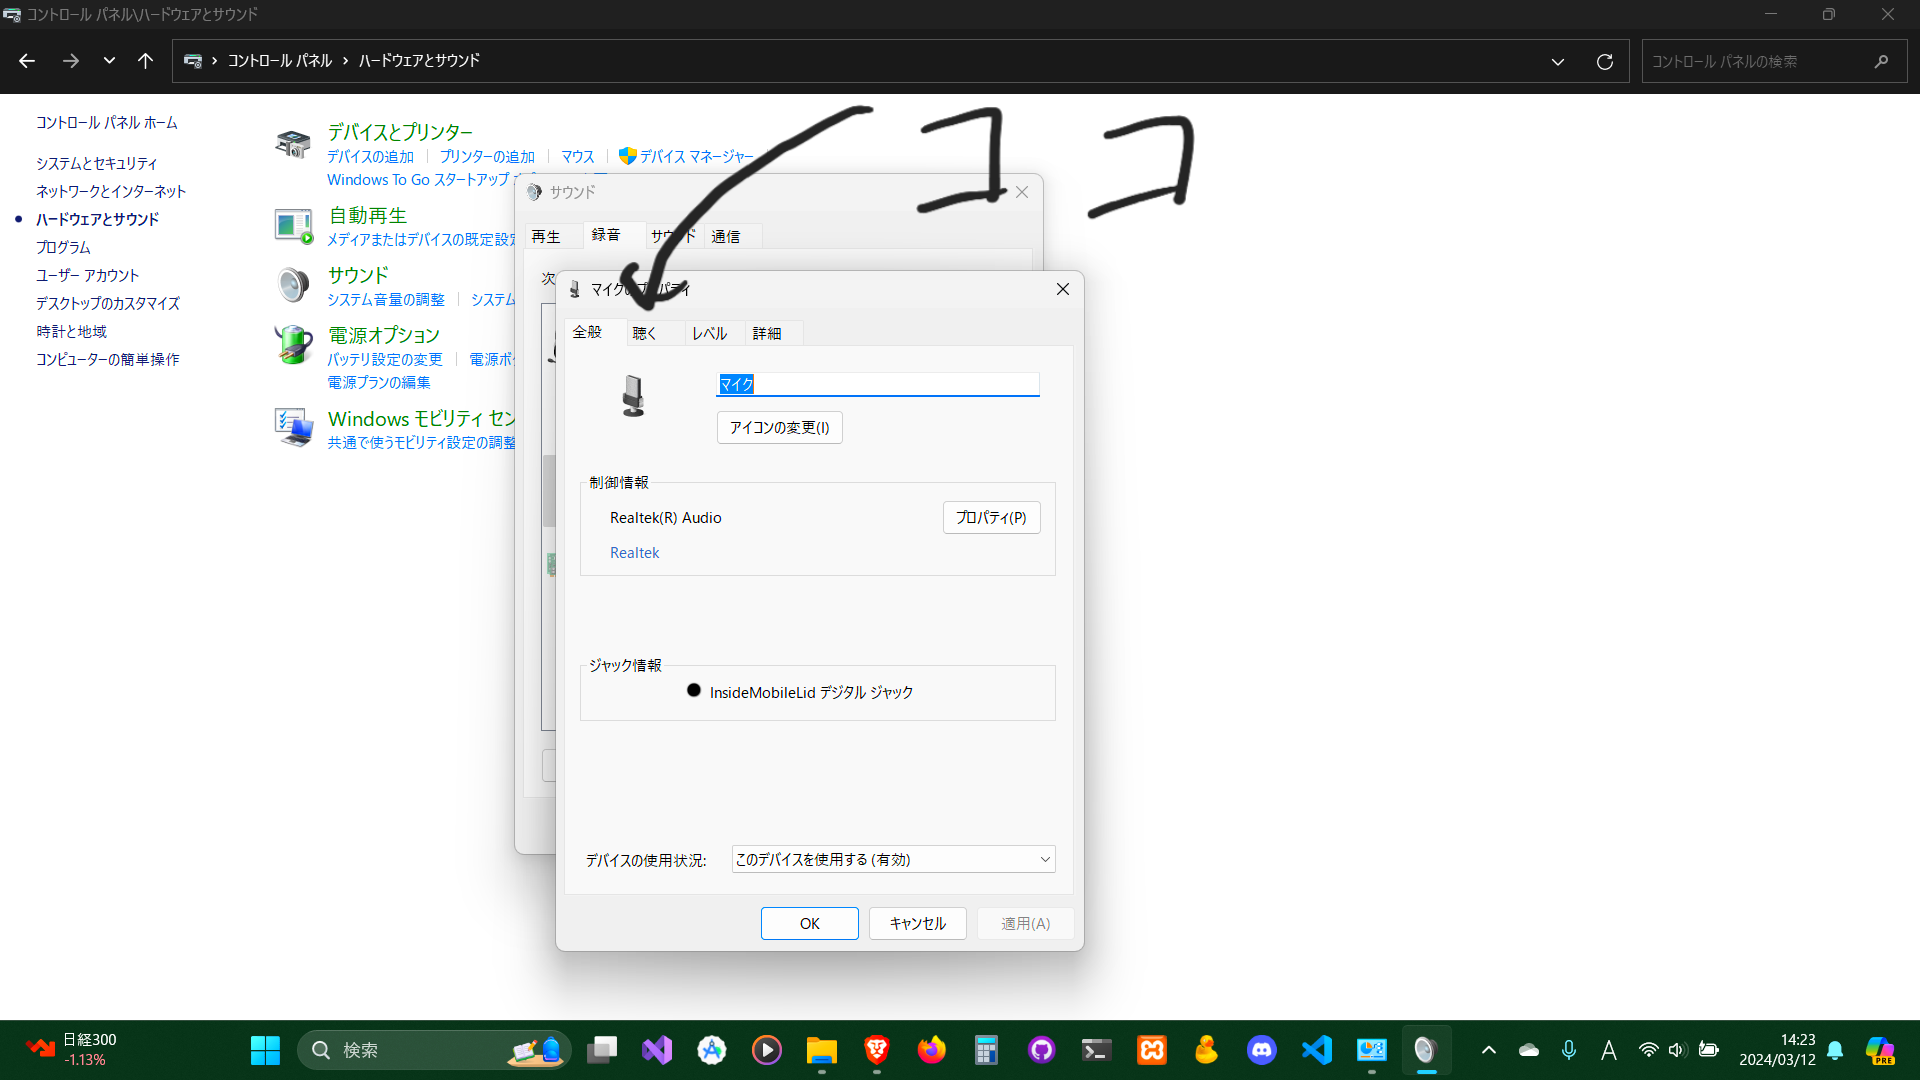Expand the address bar history dropdown
Screen dimensions: 1920x1080
click(x=1557, y=62)
